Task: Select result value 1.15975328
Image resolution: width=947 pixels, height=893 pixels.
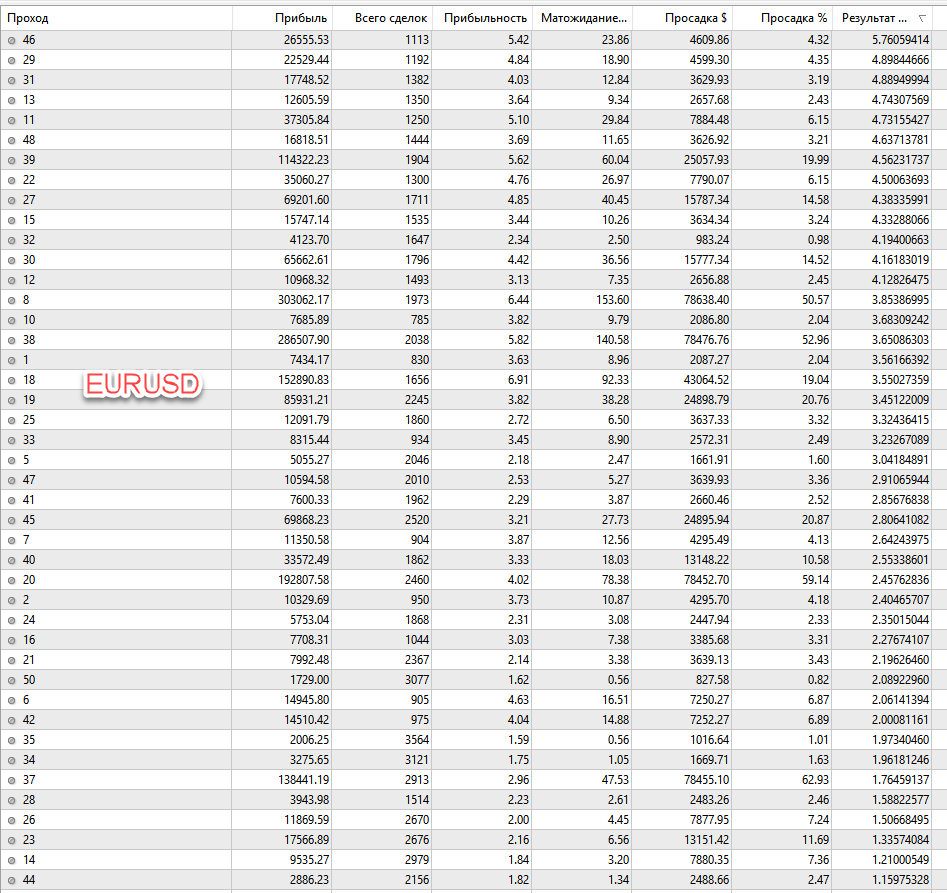Action: [900, 880]
